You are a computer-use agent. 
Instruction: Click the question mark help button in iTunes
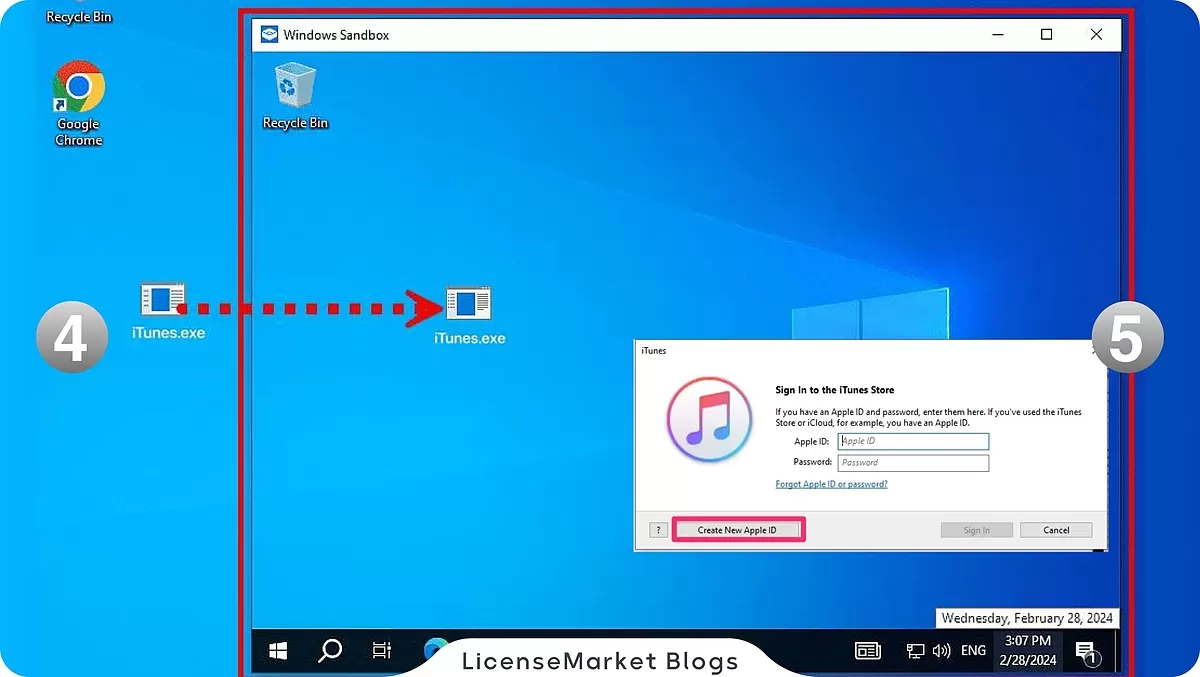click(x=658, y=530)
